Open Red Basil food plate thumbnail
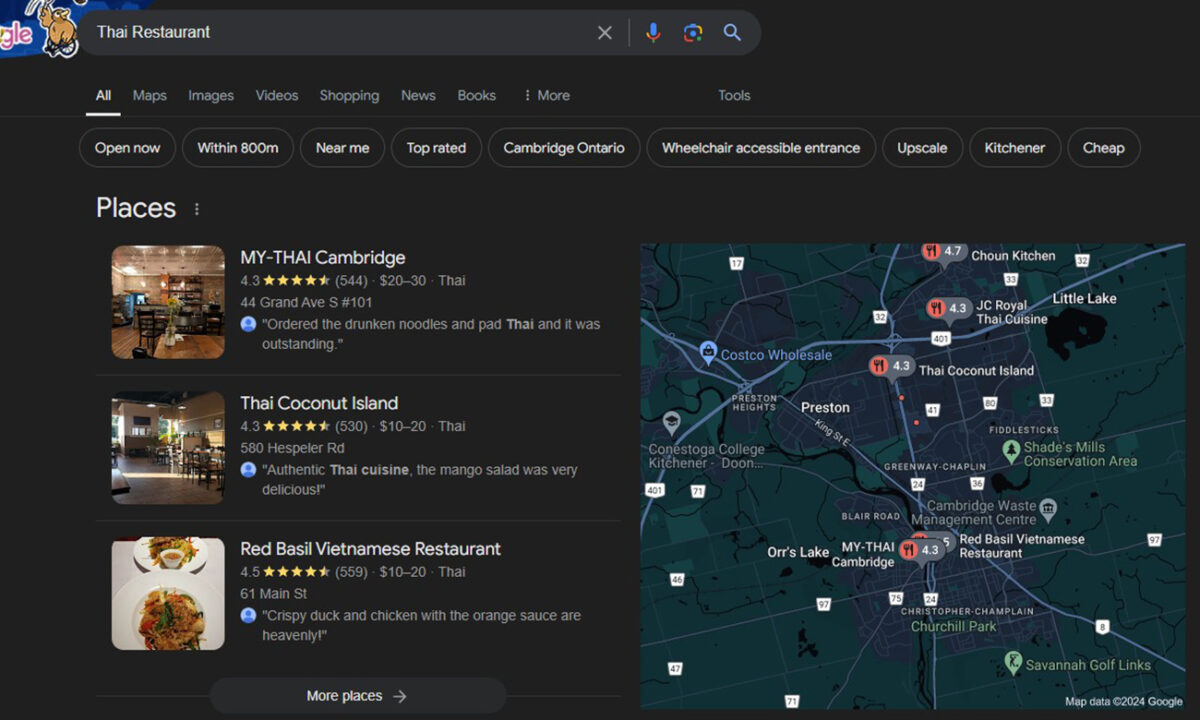This screenshot has width=1200, height=720. coord(168,594)
